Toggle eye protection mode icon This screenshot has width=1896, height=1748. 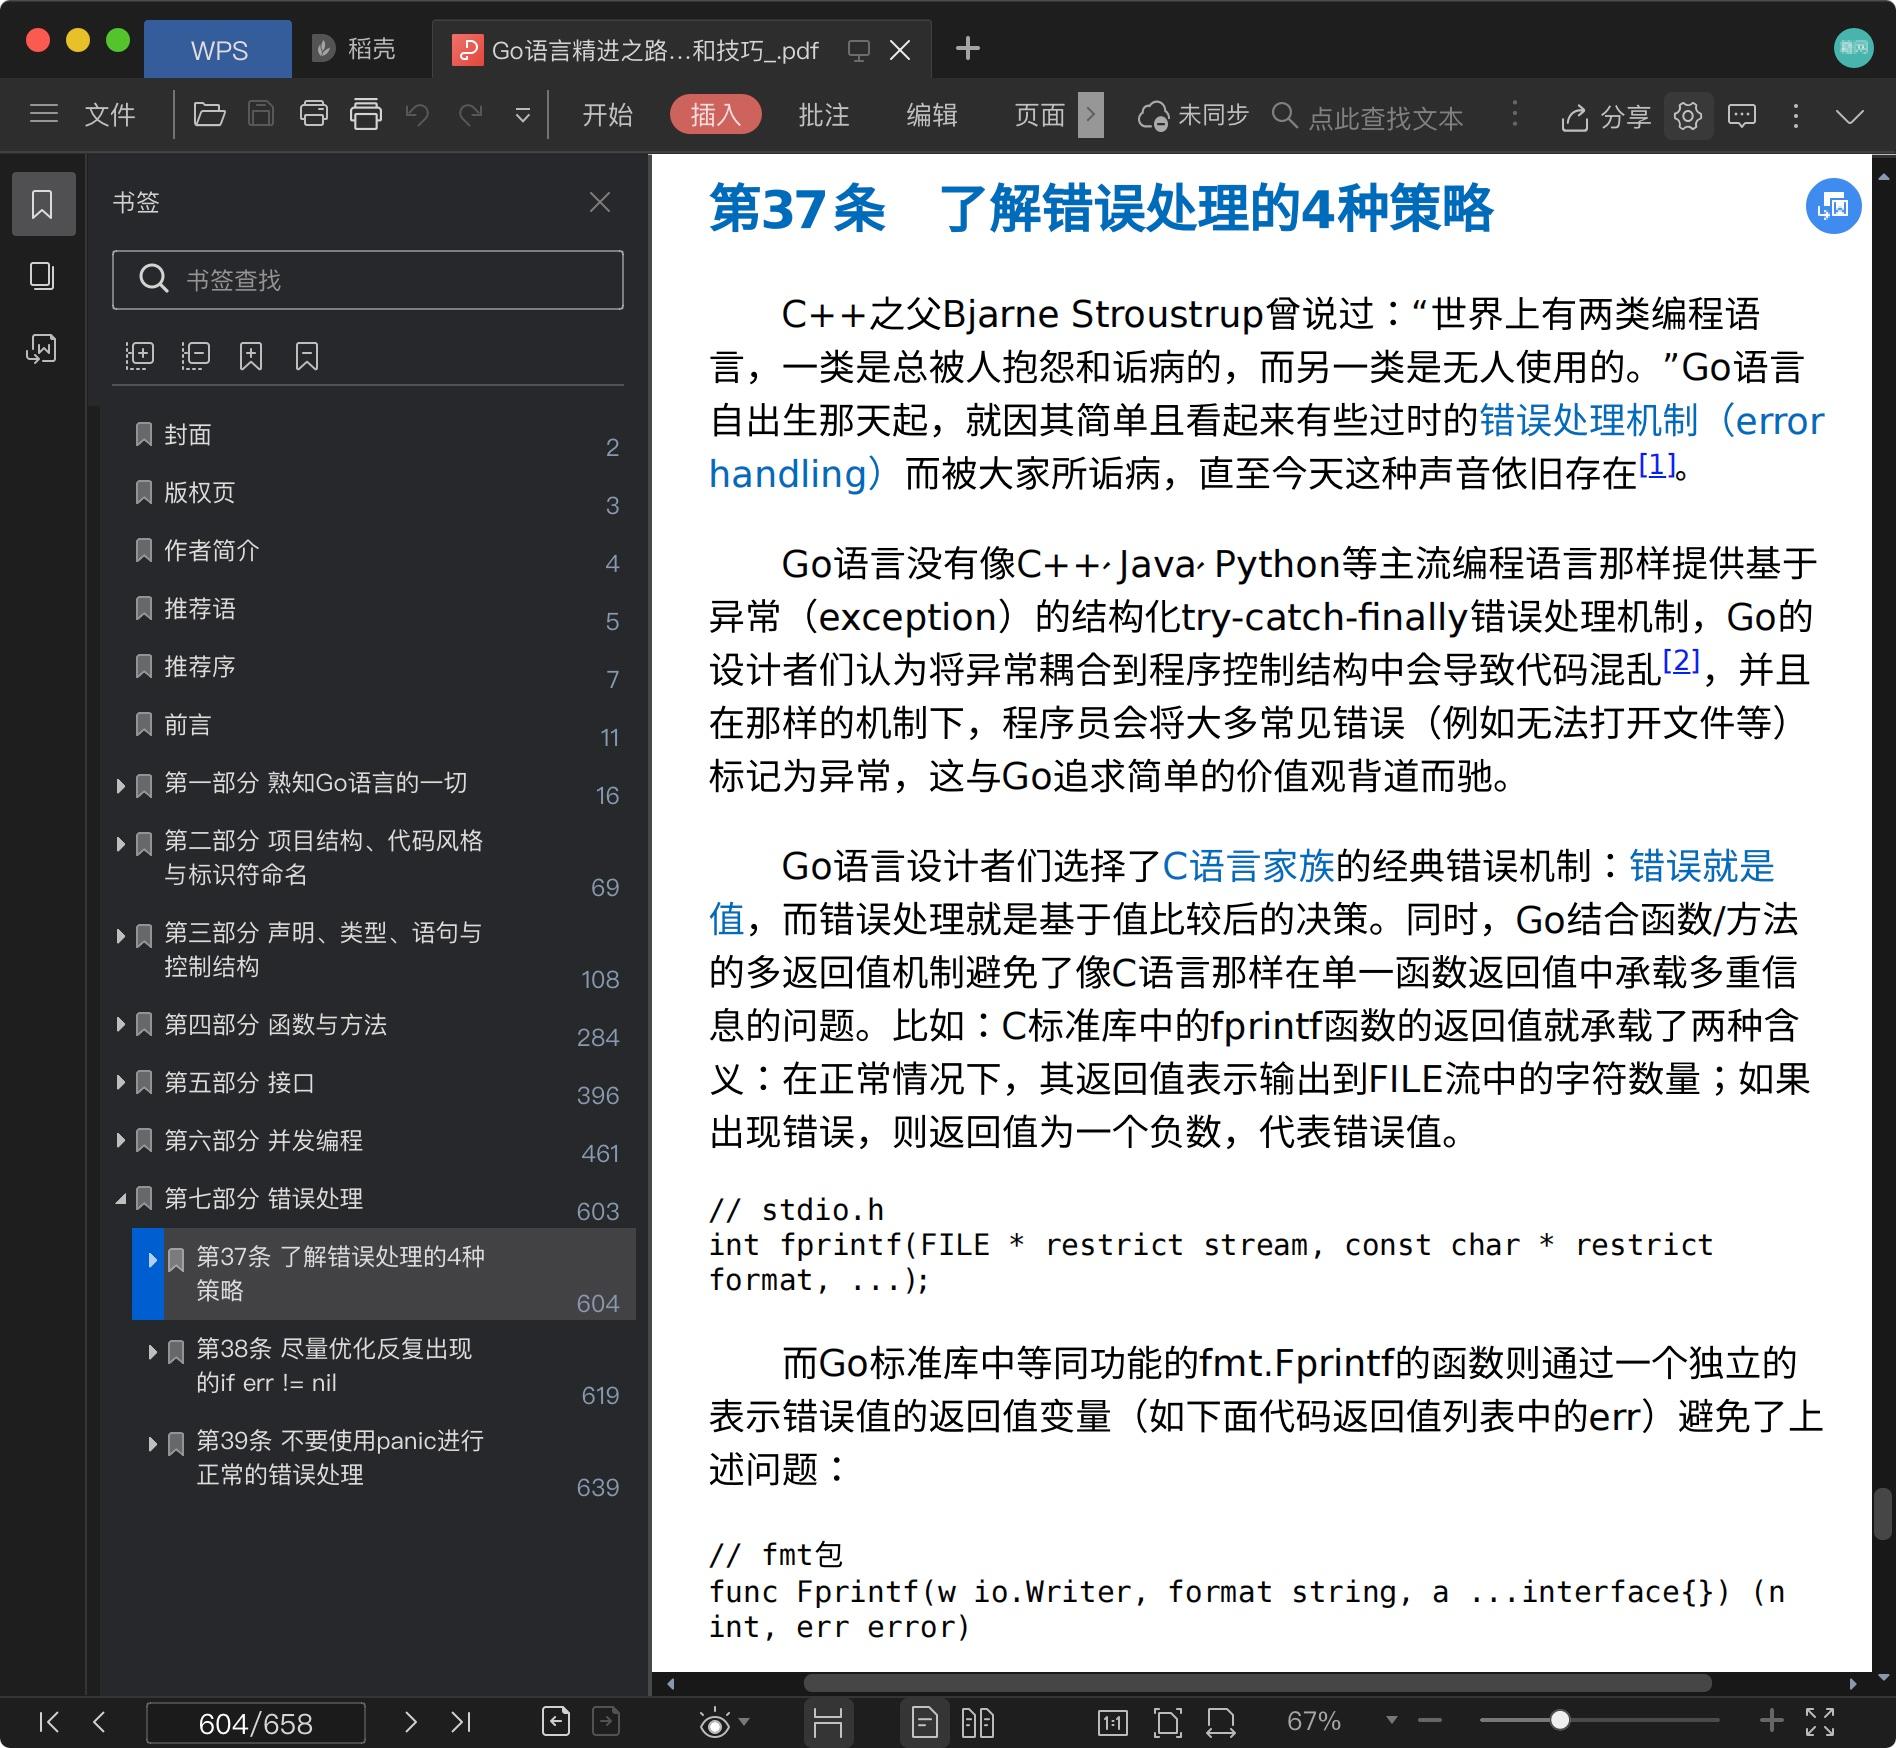714,1723
